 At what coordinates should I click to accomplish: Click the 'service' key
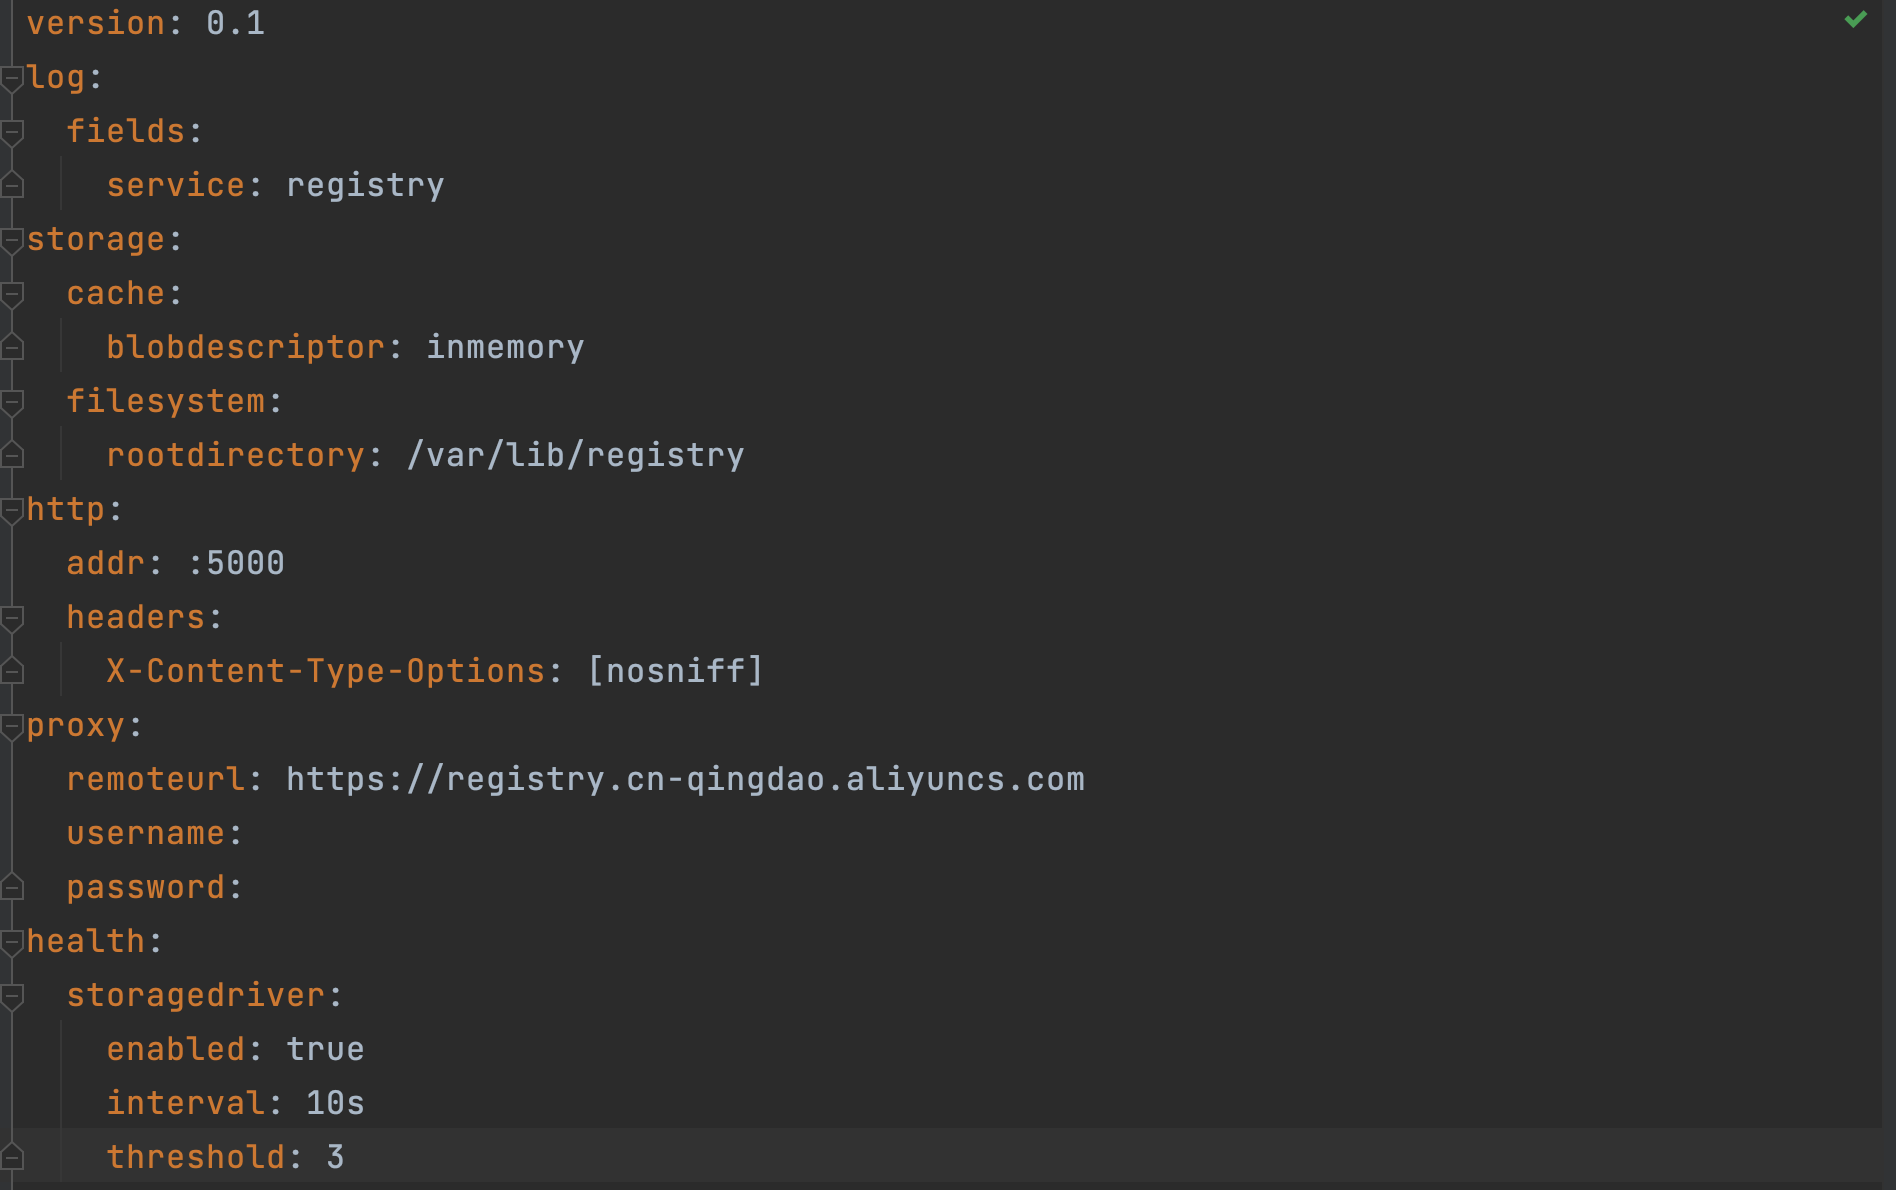[x=176, y=185]
